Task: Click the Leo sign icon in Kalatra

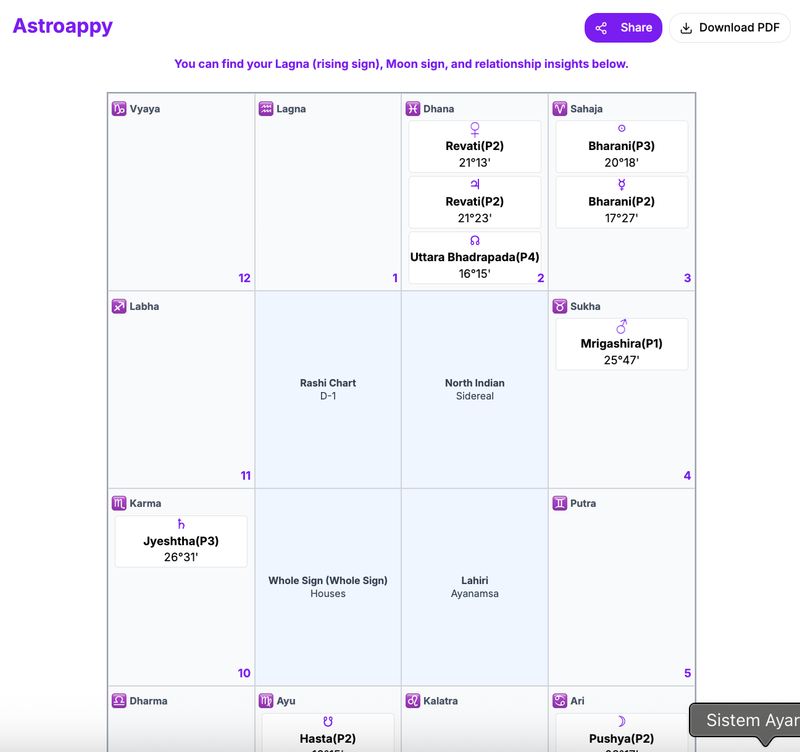Action: (x=413, y=701)
